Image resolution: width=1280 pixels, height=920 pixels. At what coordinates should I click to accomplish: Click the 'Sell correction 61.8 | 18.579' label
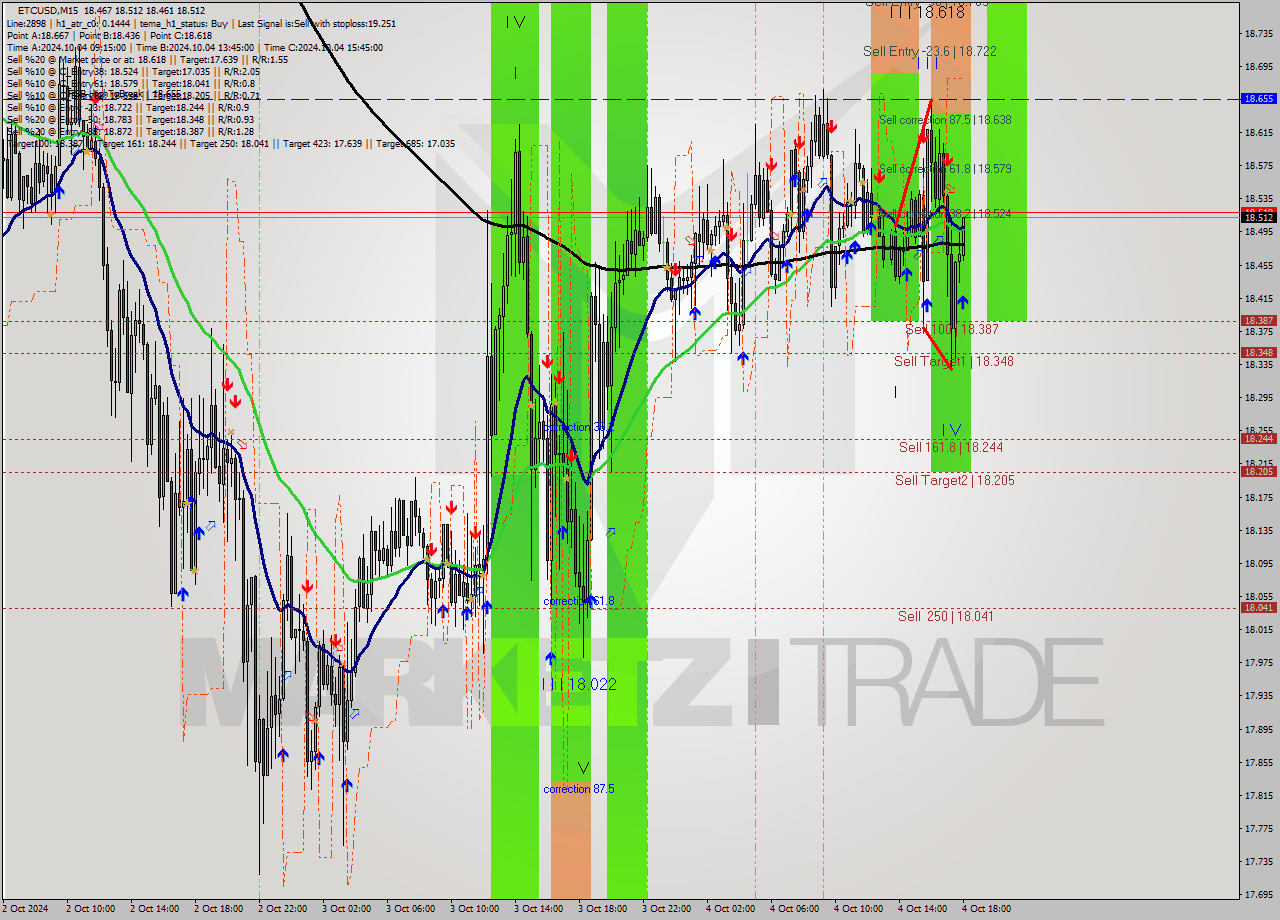click(x=945, y=169)
